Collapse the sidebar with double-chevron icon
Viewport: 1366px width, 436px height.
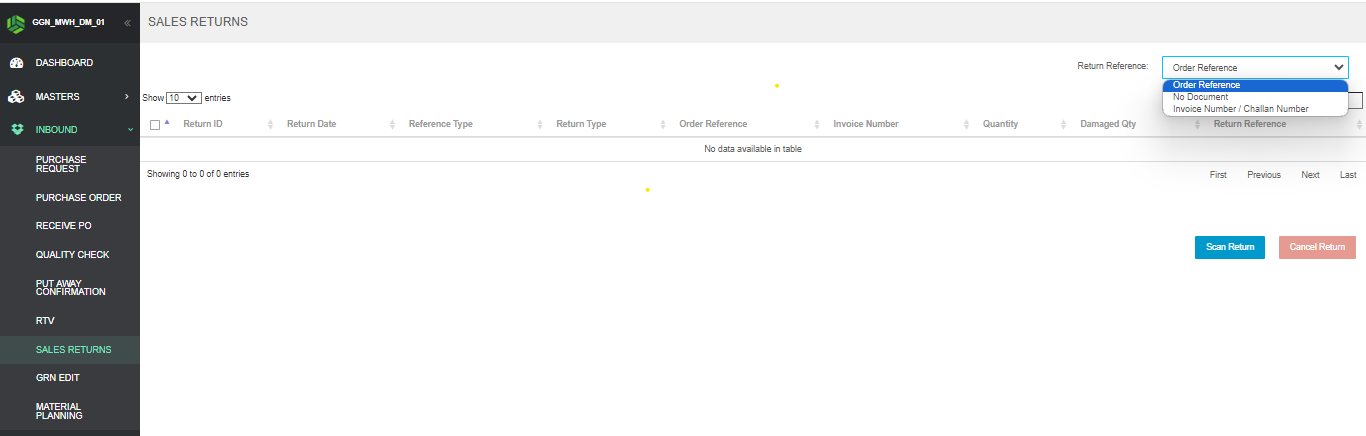127,22
